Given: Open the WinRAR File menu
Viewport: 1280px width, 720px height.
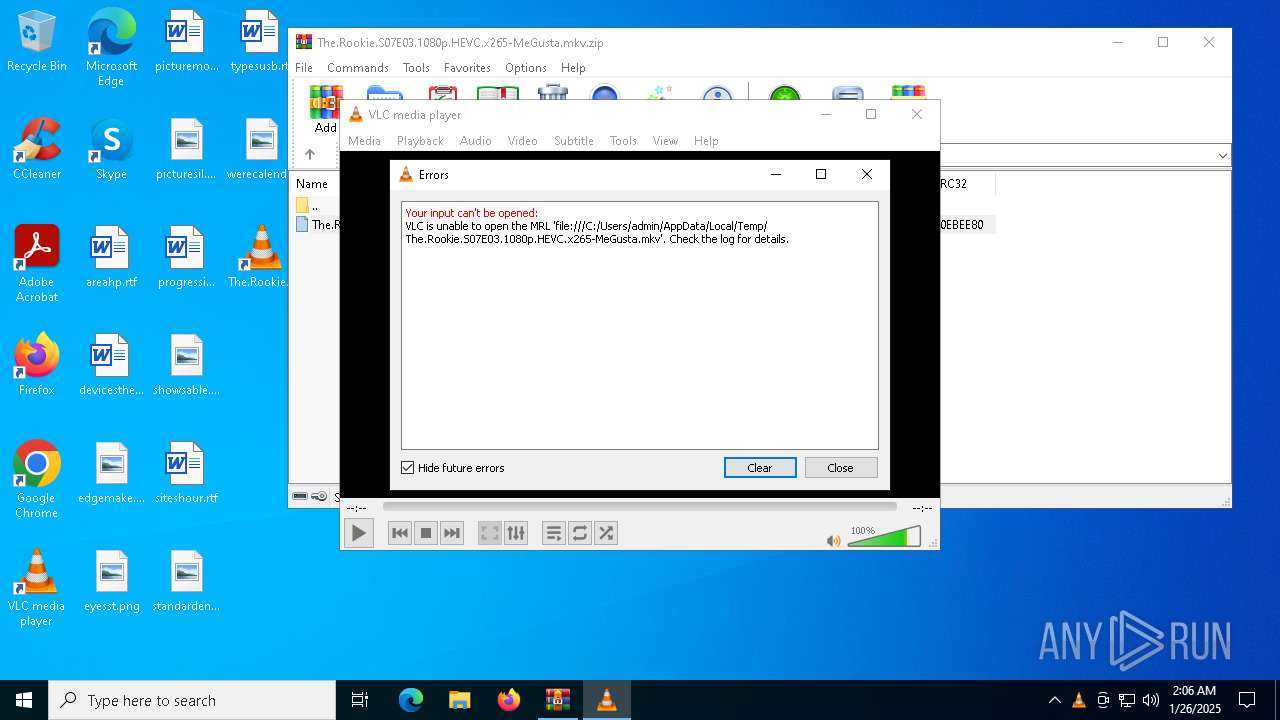Looking at the screenshot, I should click(304, 68).
